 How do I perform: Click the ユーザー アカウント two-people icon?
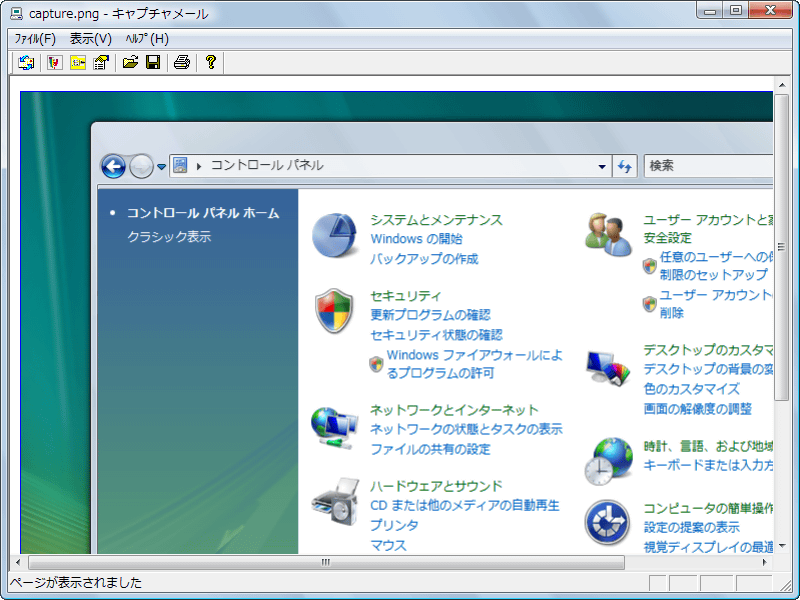tap(608, 235)
